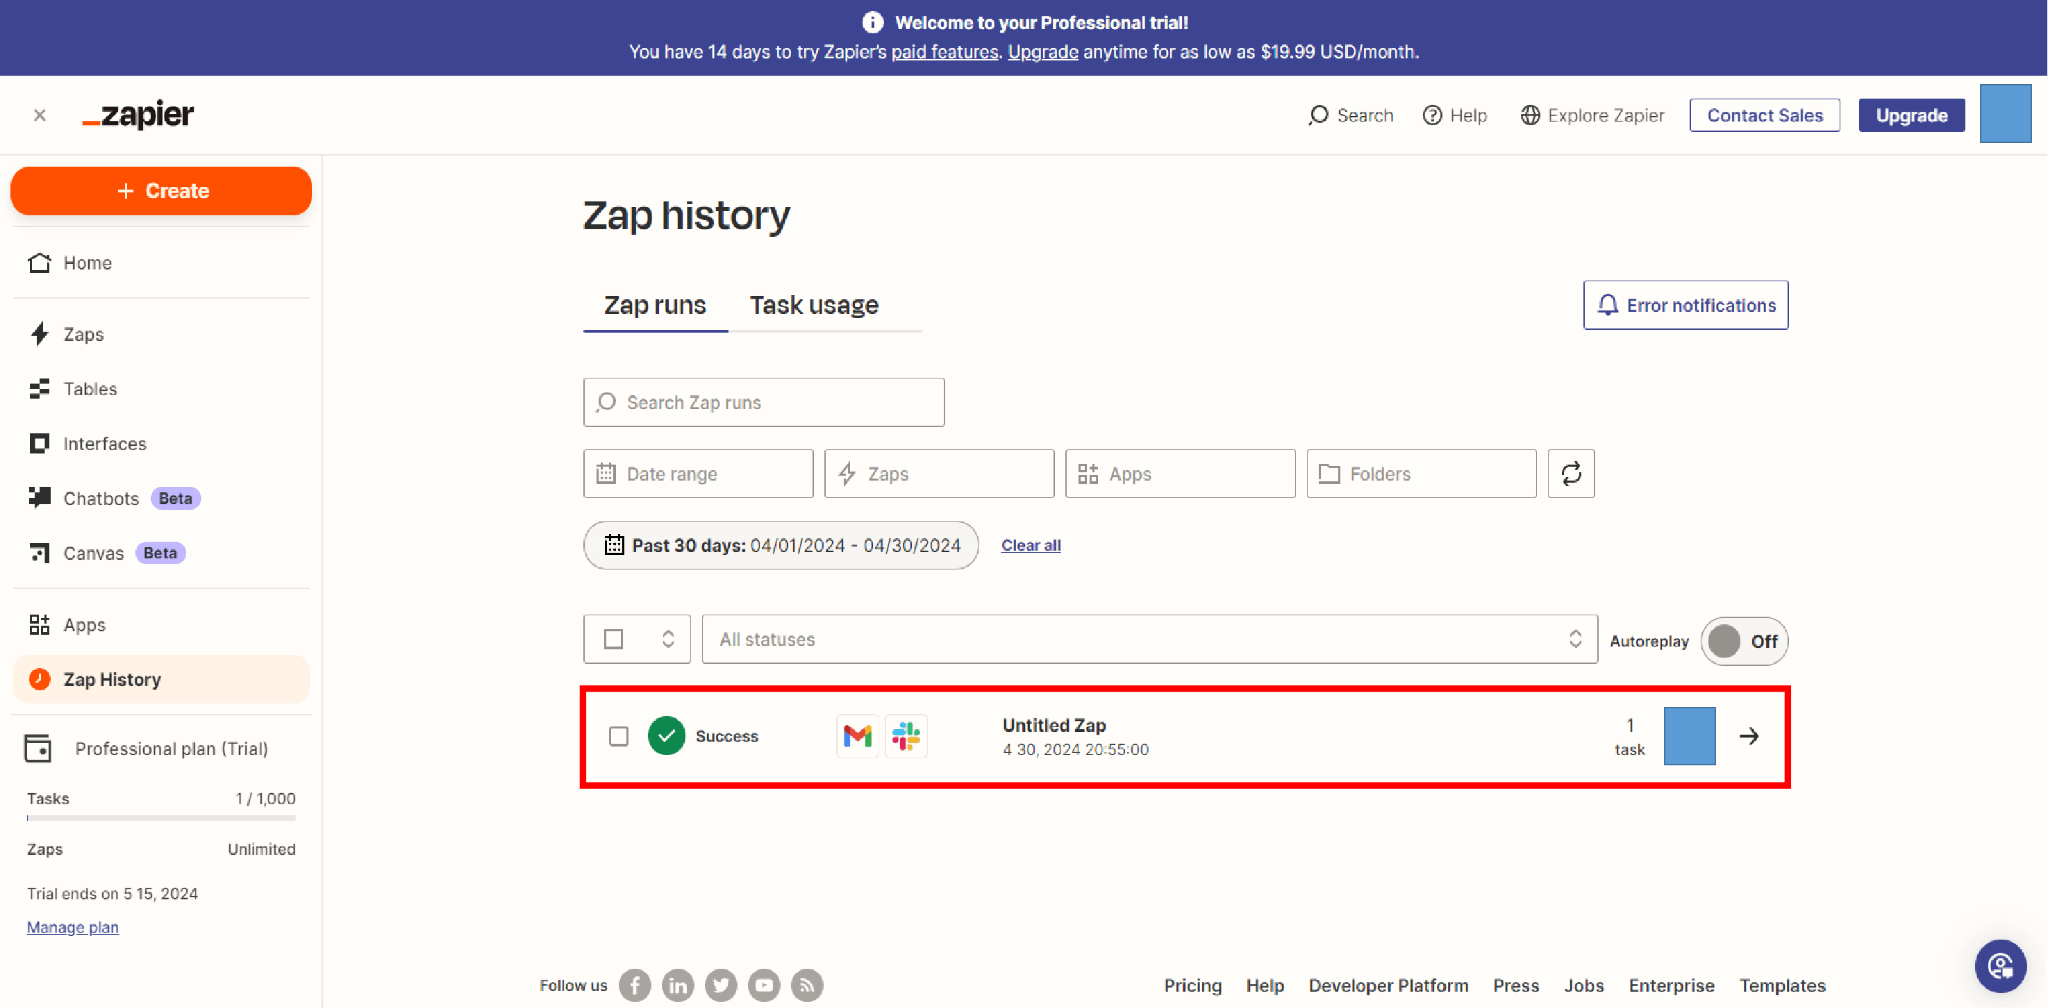Click the Upgrade button

tap(1911, 115)
